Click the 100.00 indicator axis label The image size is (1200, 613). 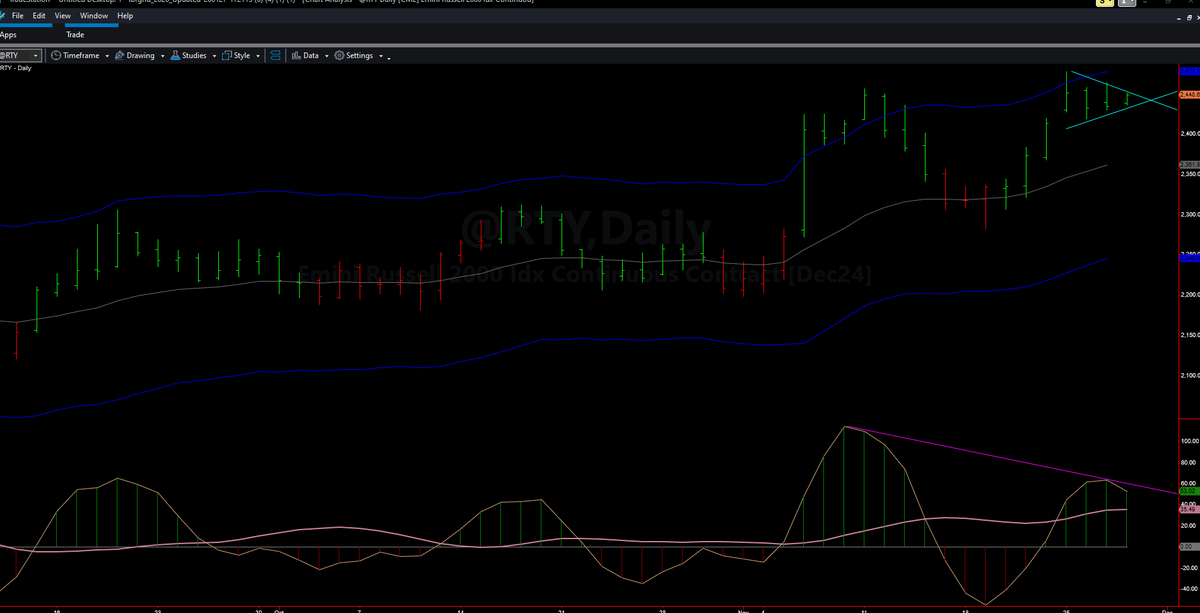pos(1189,440)
